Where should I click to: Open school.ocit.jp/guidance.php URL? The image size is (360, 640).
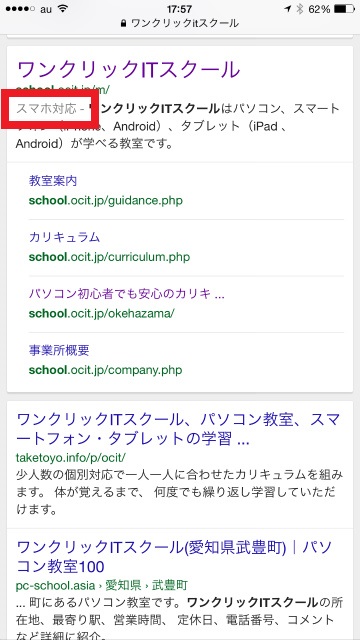[x=106, y=201]
